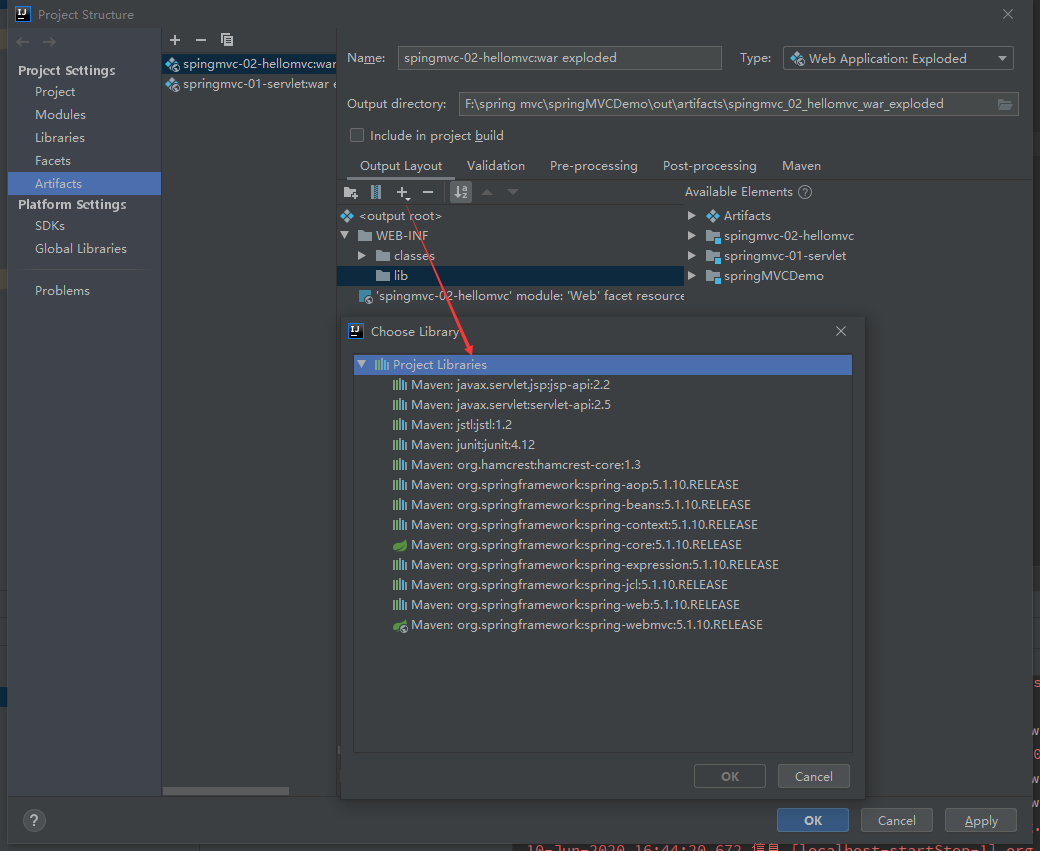Image resolution: width=1040 pixels, height=851 pixels.
Task: Expand the springmvc-01-servlet available element
Action: [692, 255]
